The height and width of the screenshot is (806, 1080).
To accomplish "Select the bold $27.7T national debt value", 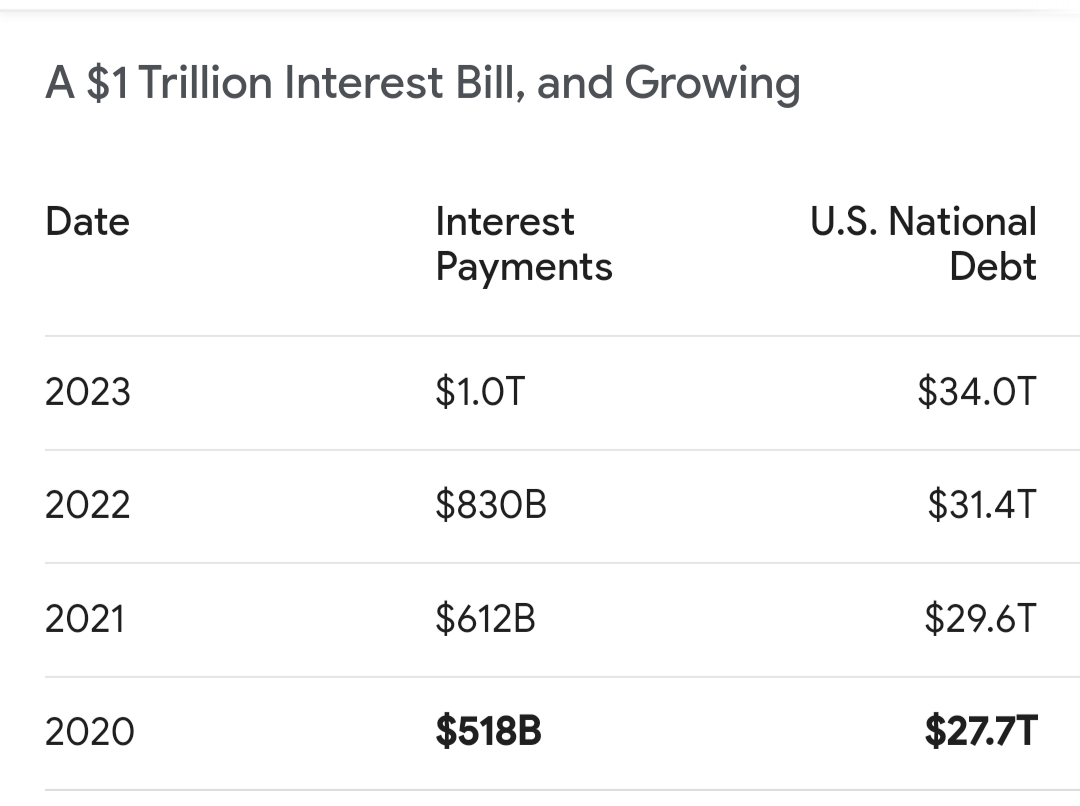I will pos(981,731).
